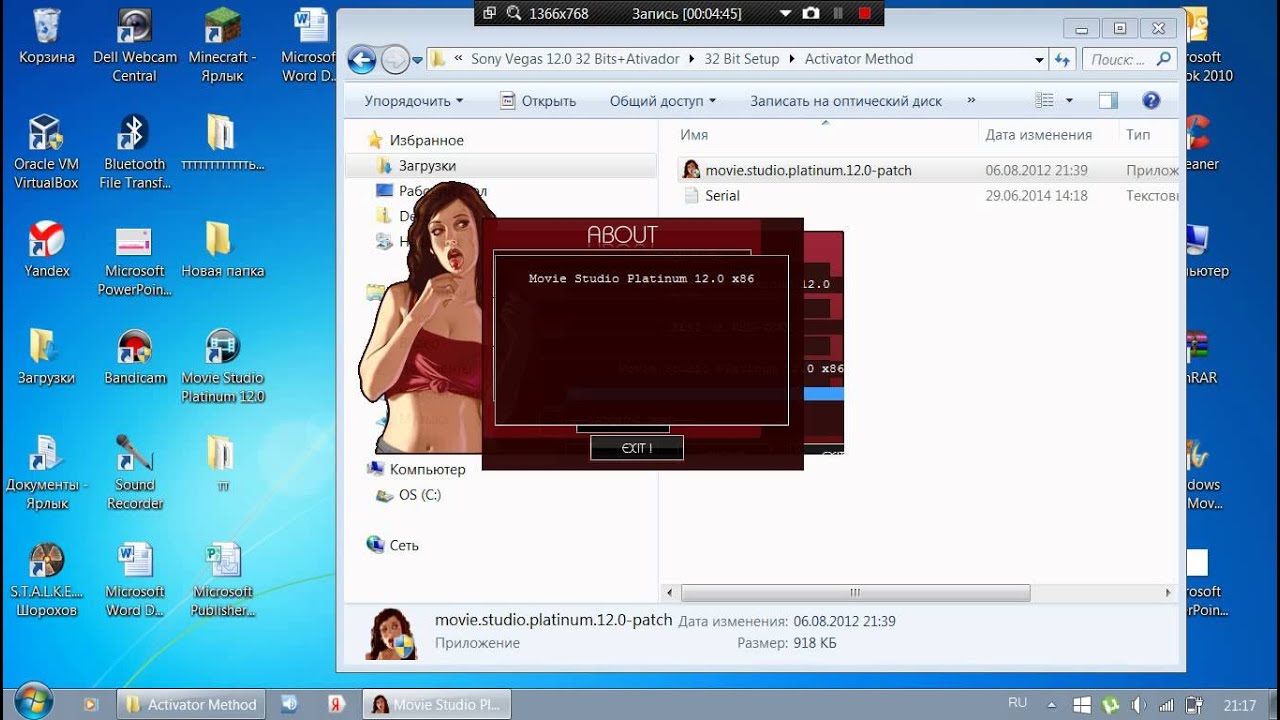Switch to Activator Method taskbar button
This screenshot has height=720, width=1280.
pos(192,704)
